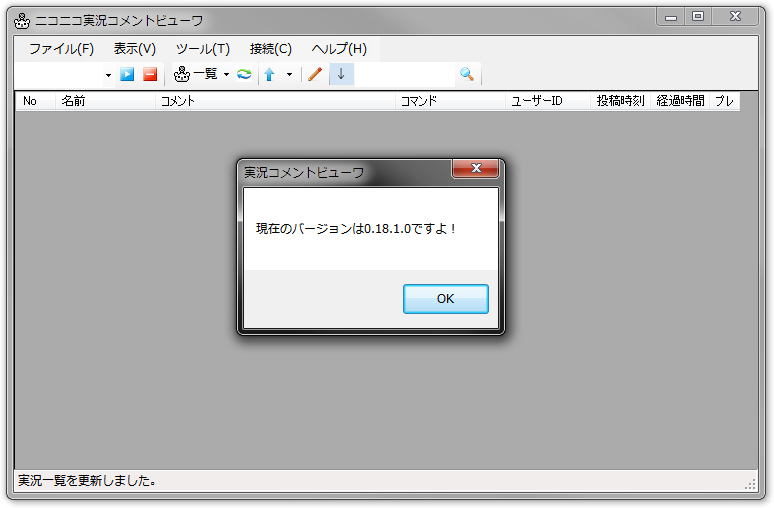Viewport: 774px width, 508px height.
Task: Click the green refresh arrows icon
Action: (x=244, y=75)
